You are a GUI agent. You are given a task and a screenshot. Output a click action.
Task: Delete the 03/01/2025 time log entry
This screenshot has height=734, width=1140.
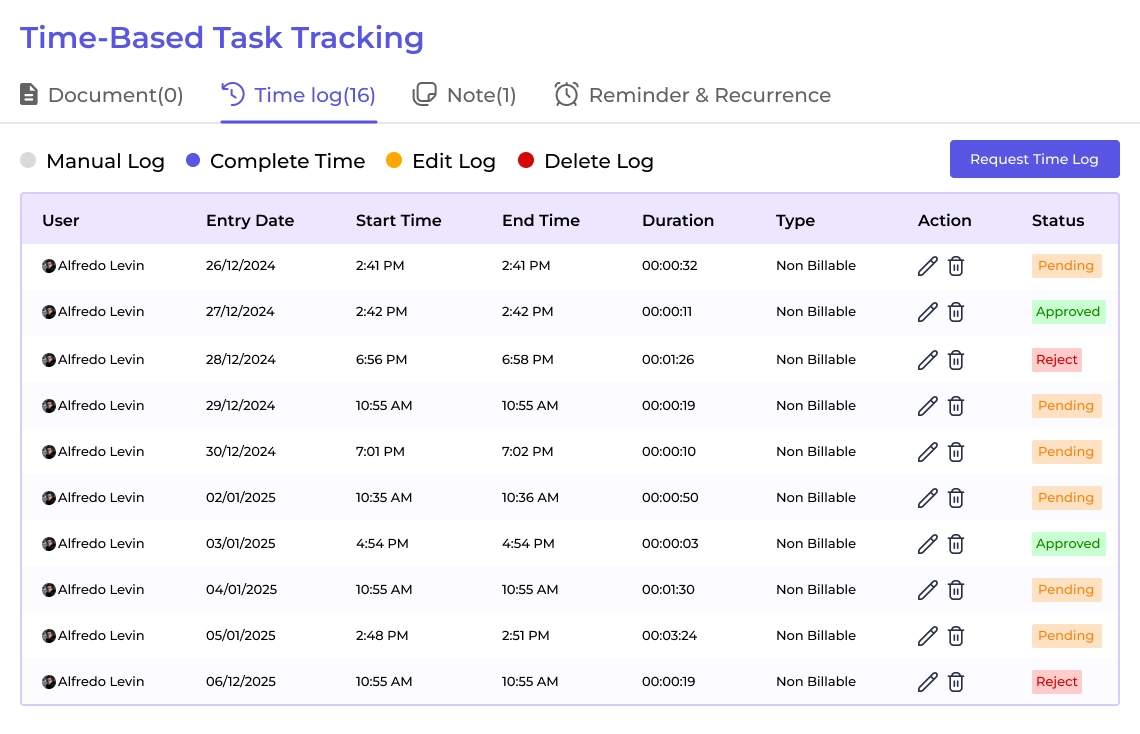956,544
